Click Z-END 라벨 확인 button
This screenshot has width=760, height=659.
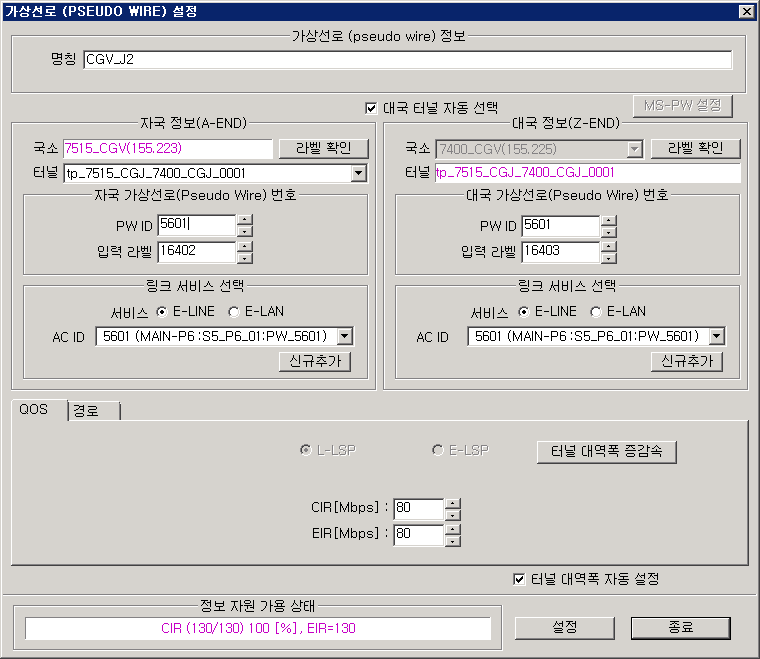coord(696,148)
